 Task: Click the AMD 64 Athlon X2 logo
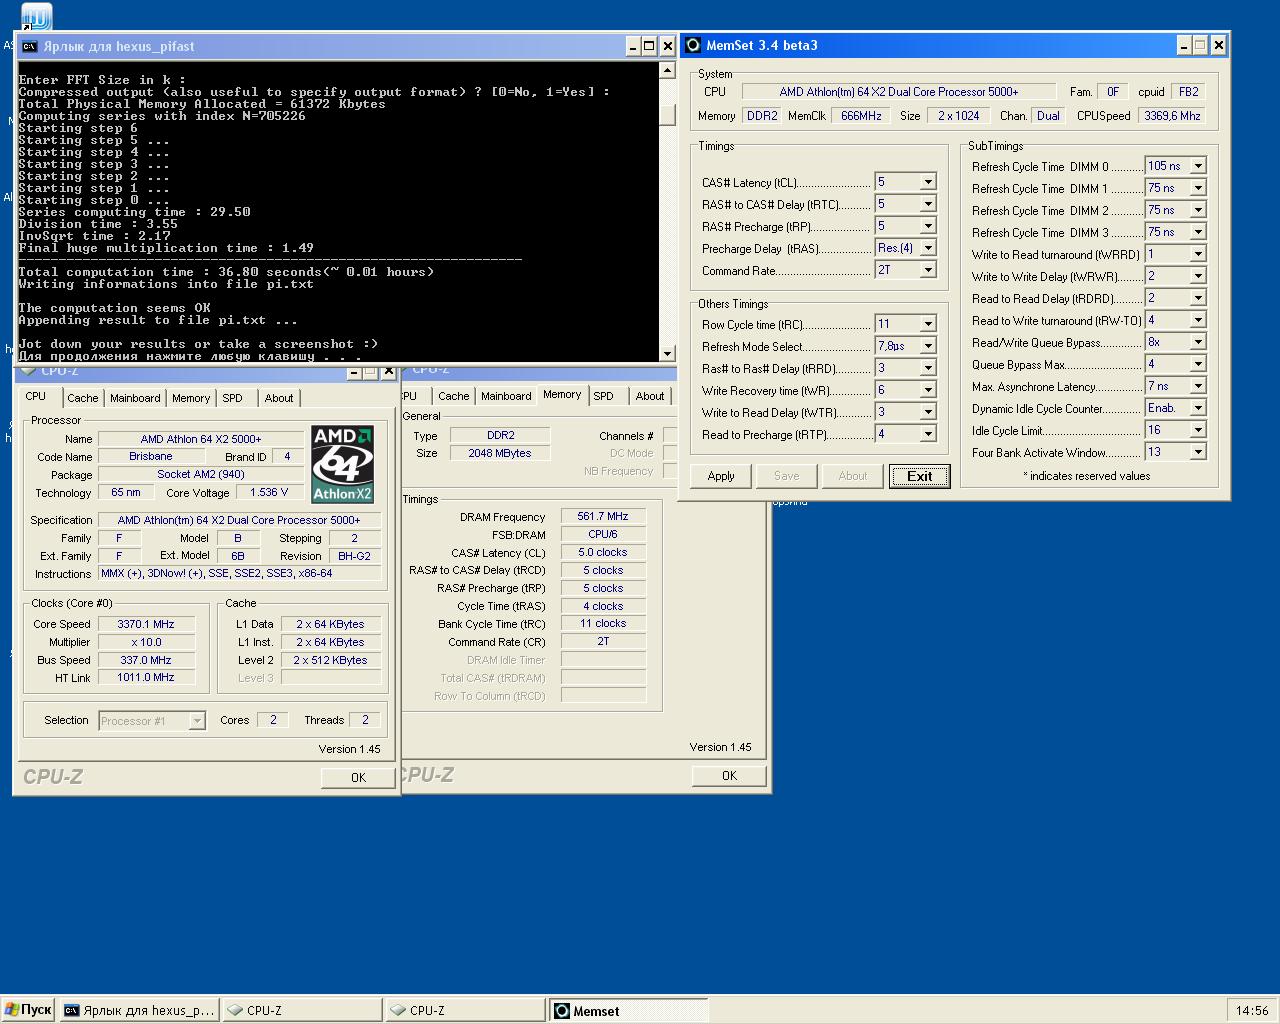(342, 464)
